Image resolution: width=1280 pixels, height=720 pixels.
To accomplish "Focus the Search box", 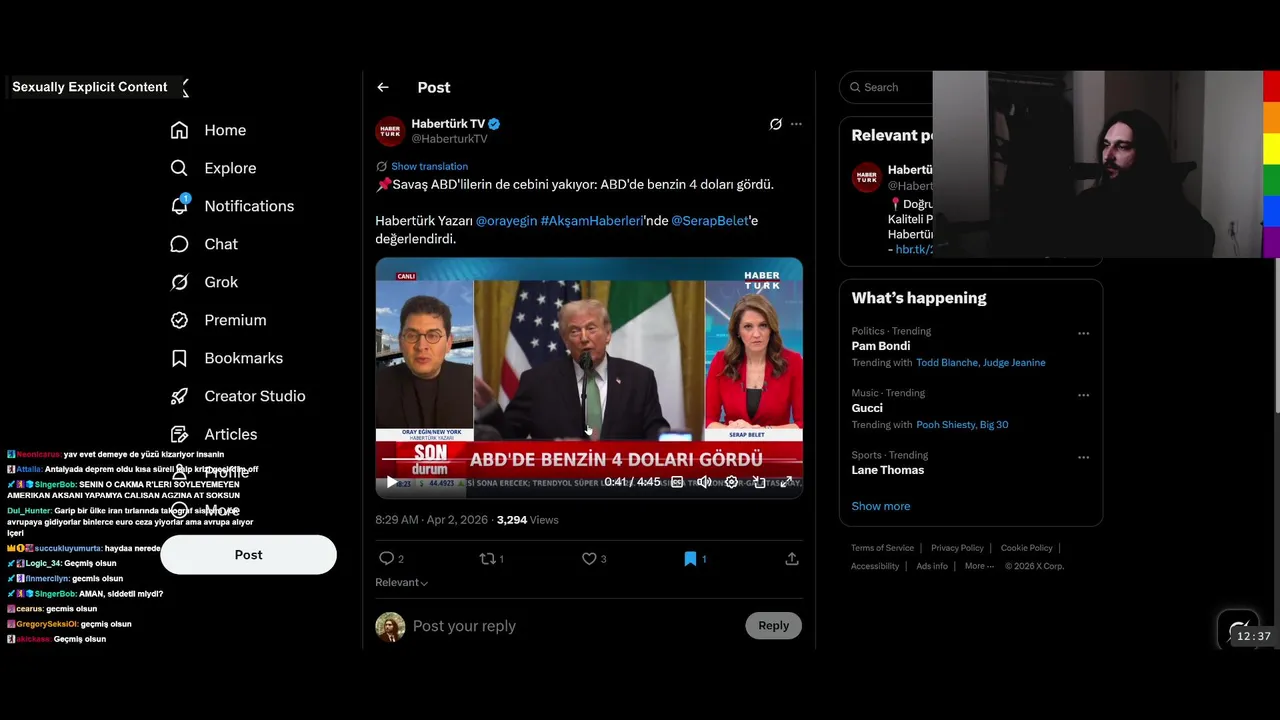I will tap(886, 87).
